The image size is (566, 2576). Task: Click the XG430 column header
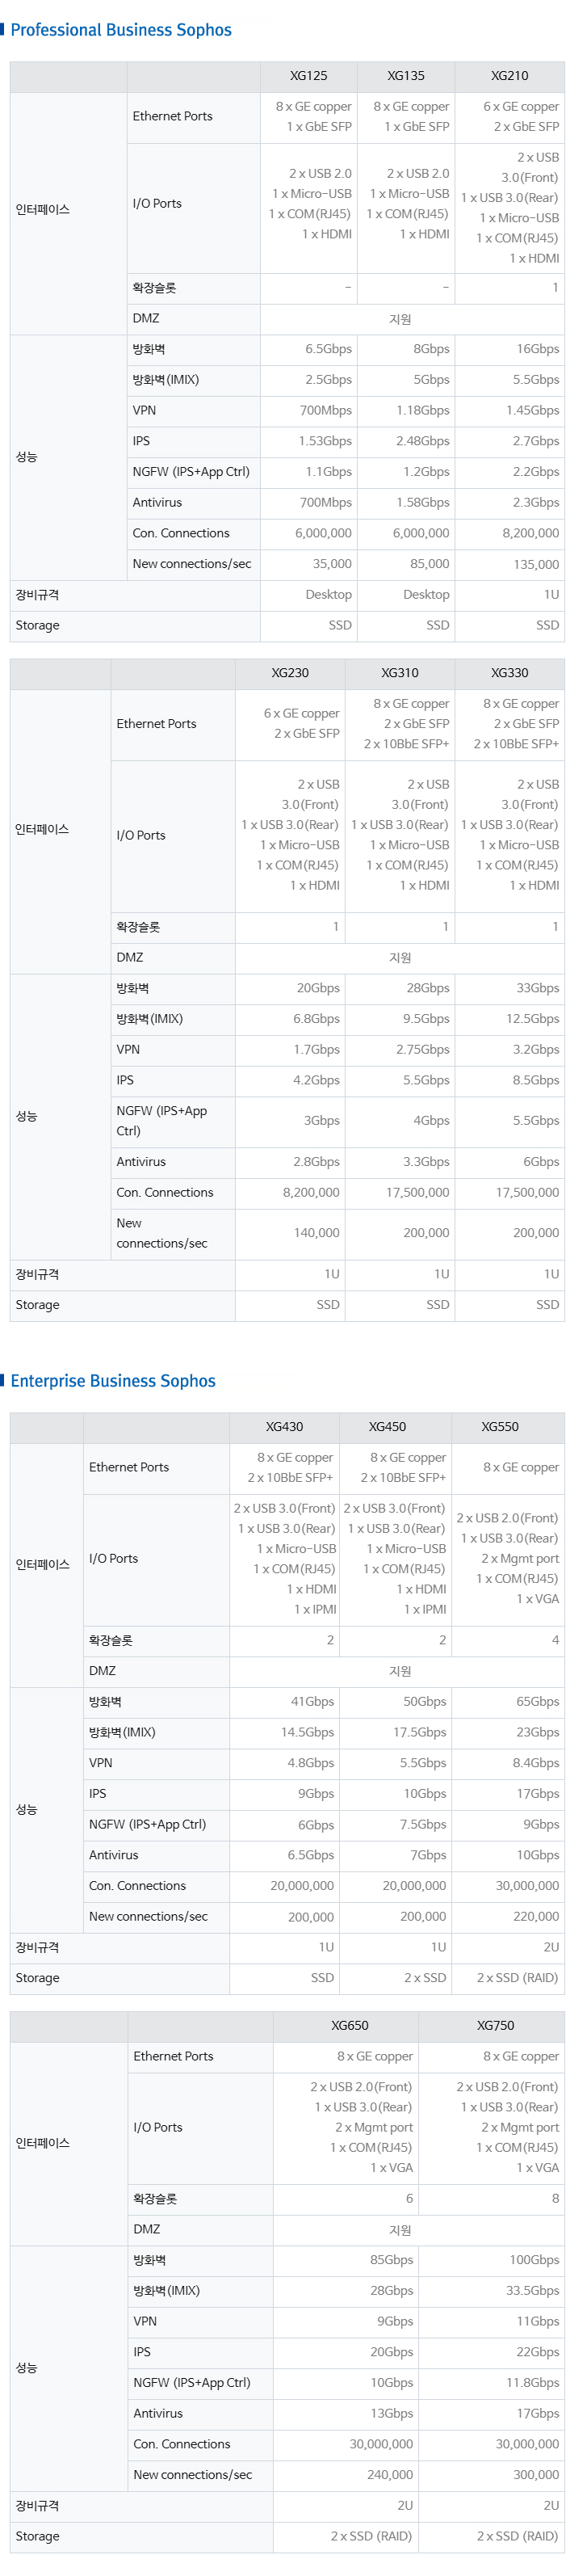(x=284, y=1426)
